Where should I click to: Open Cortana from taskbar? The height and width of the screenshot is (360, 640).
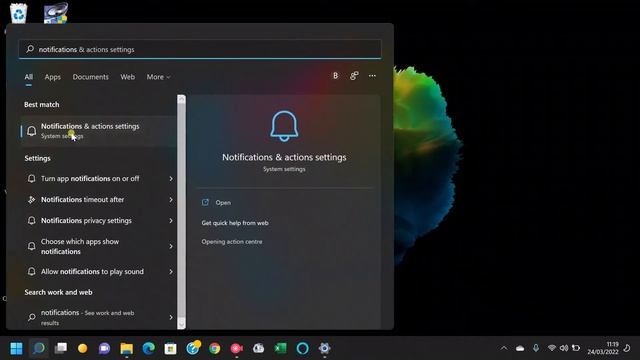click(302, 348)
